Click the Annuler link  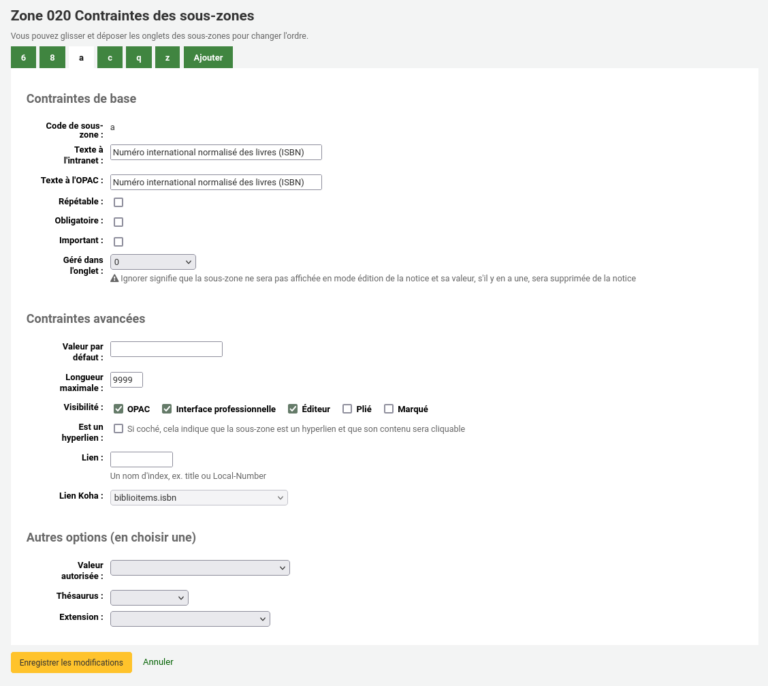(x=158, y=662)
